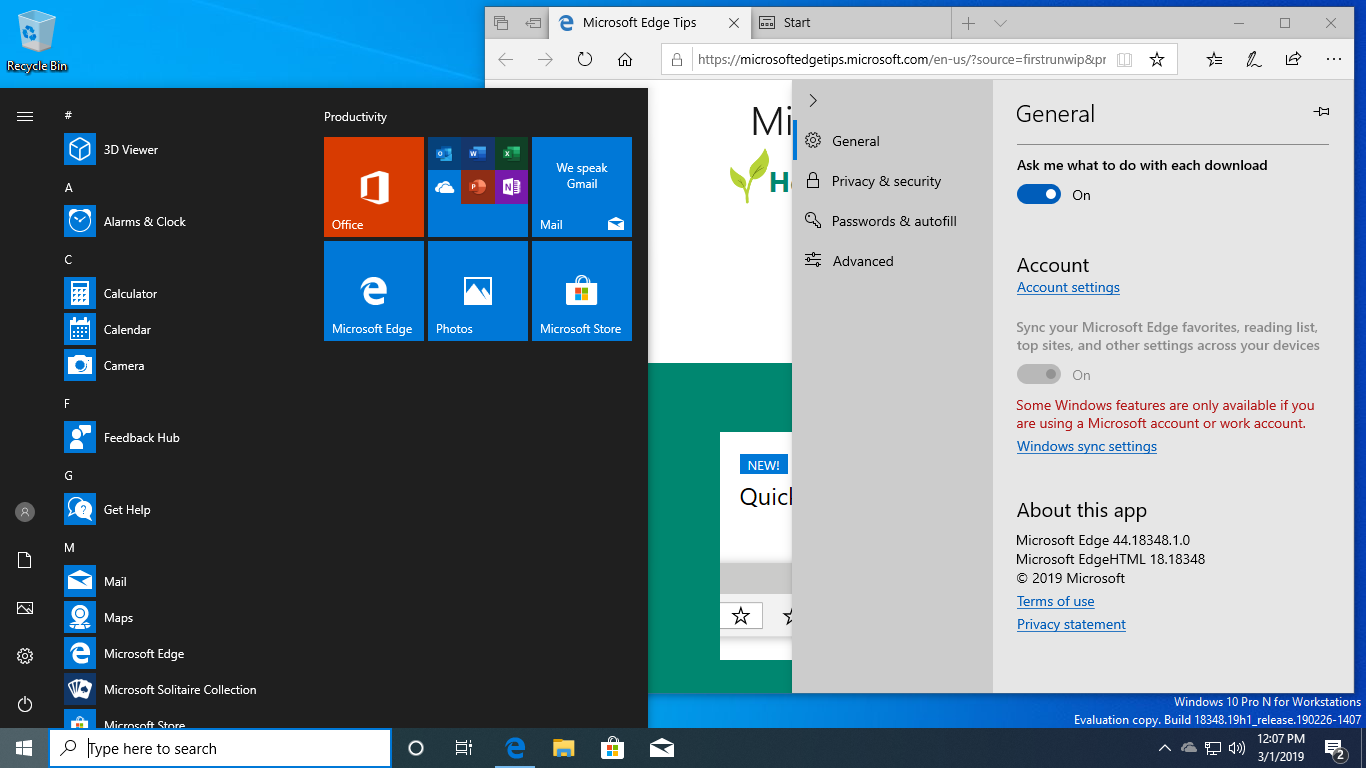Toggle Reading view in Edge address bar
The height and width of the screenshot is (768, 1366).
pyautogui.click(x=1124, y=60)
